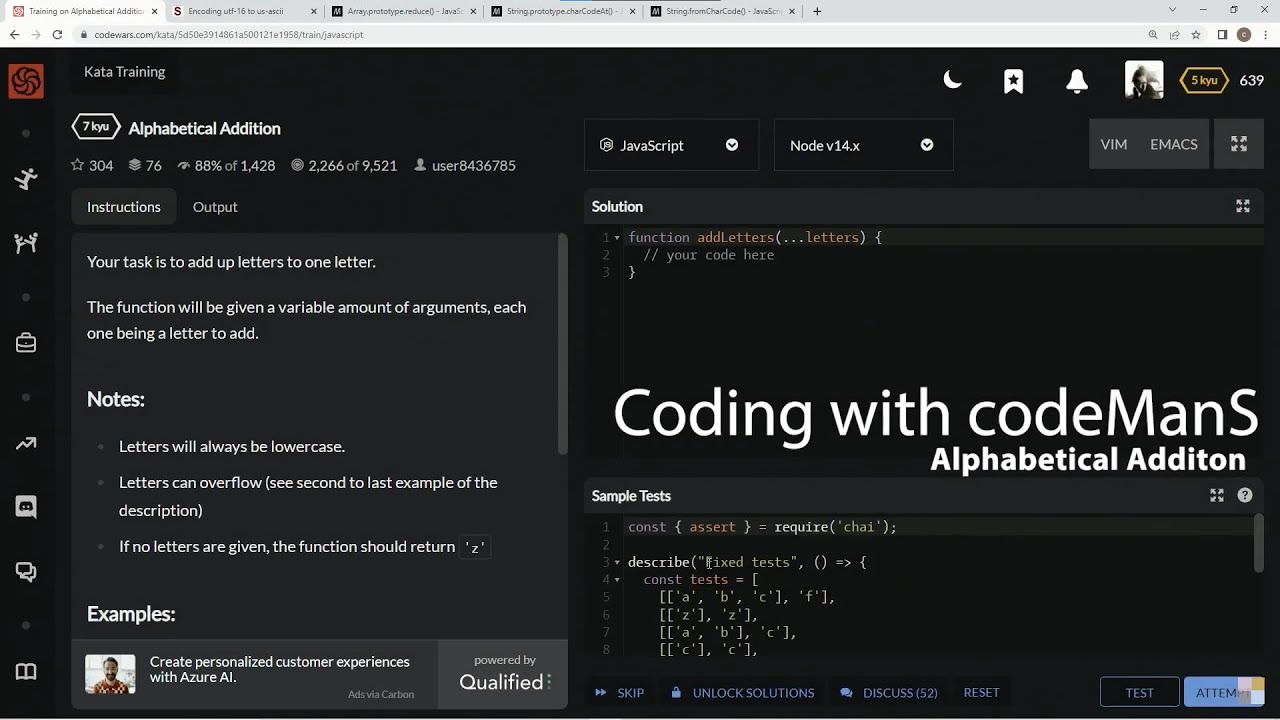Open Sample Tests help question icon
Image resolution: width=1280 pixels, height=720 pixels.
tap(1244, 495)
